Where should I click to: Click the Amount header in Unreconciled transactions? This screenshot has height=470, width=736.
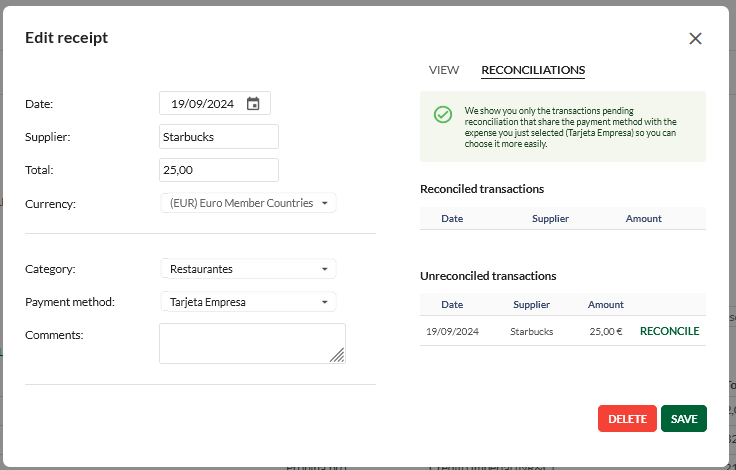[x=606, y=305]
